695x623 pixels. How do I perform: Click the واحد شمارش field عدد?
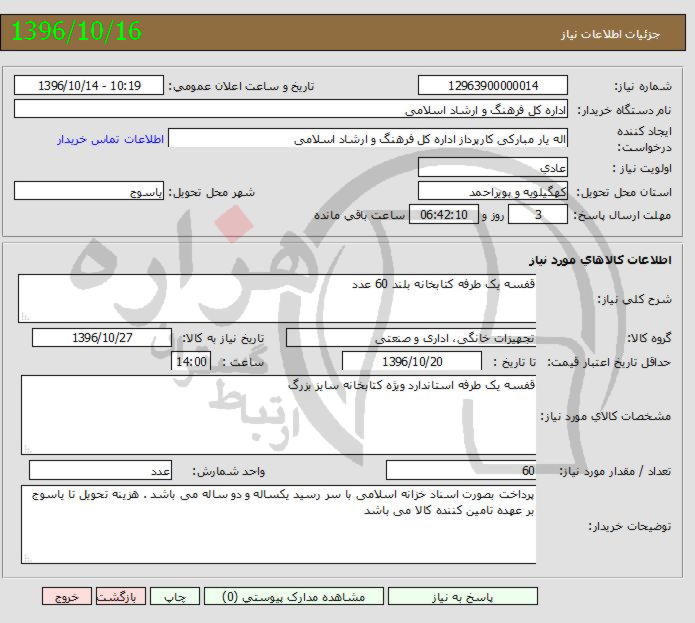click(100, 471)
